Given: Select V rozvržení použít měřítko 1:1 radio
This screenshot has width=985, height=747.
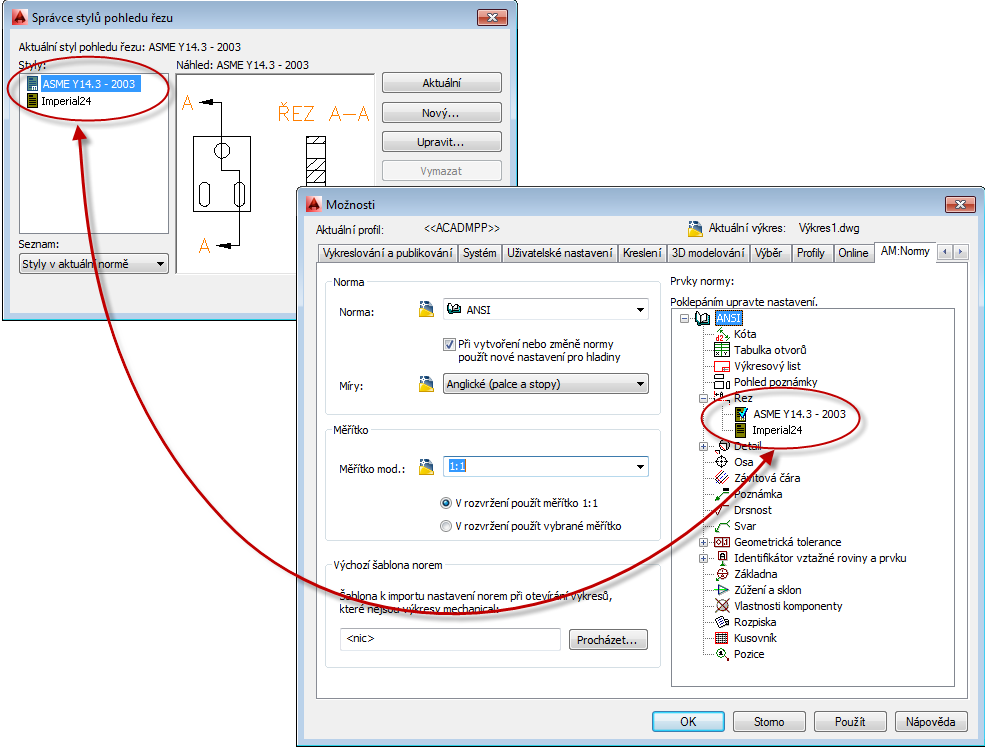Looking at the screenshot, I should (446, 503).
